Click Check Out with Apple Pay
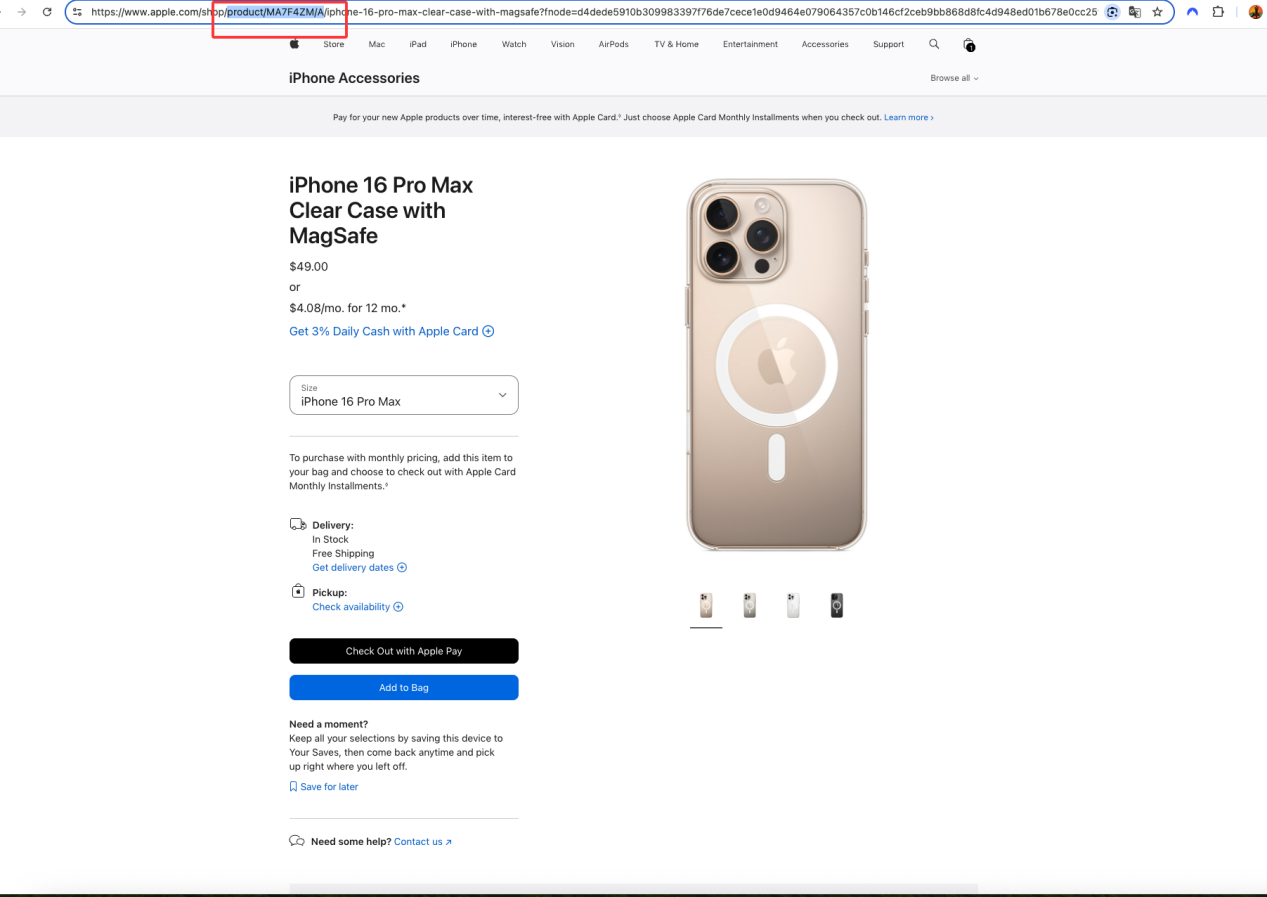This screenshot has height=897, width=1267. 403,651
